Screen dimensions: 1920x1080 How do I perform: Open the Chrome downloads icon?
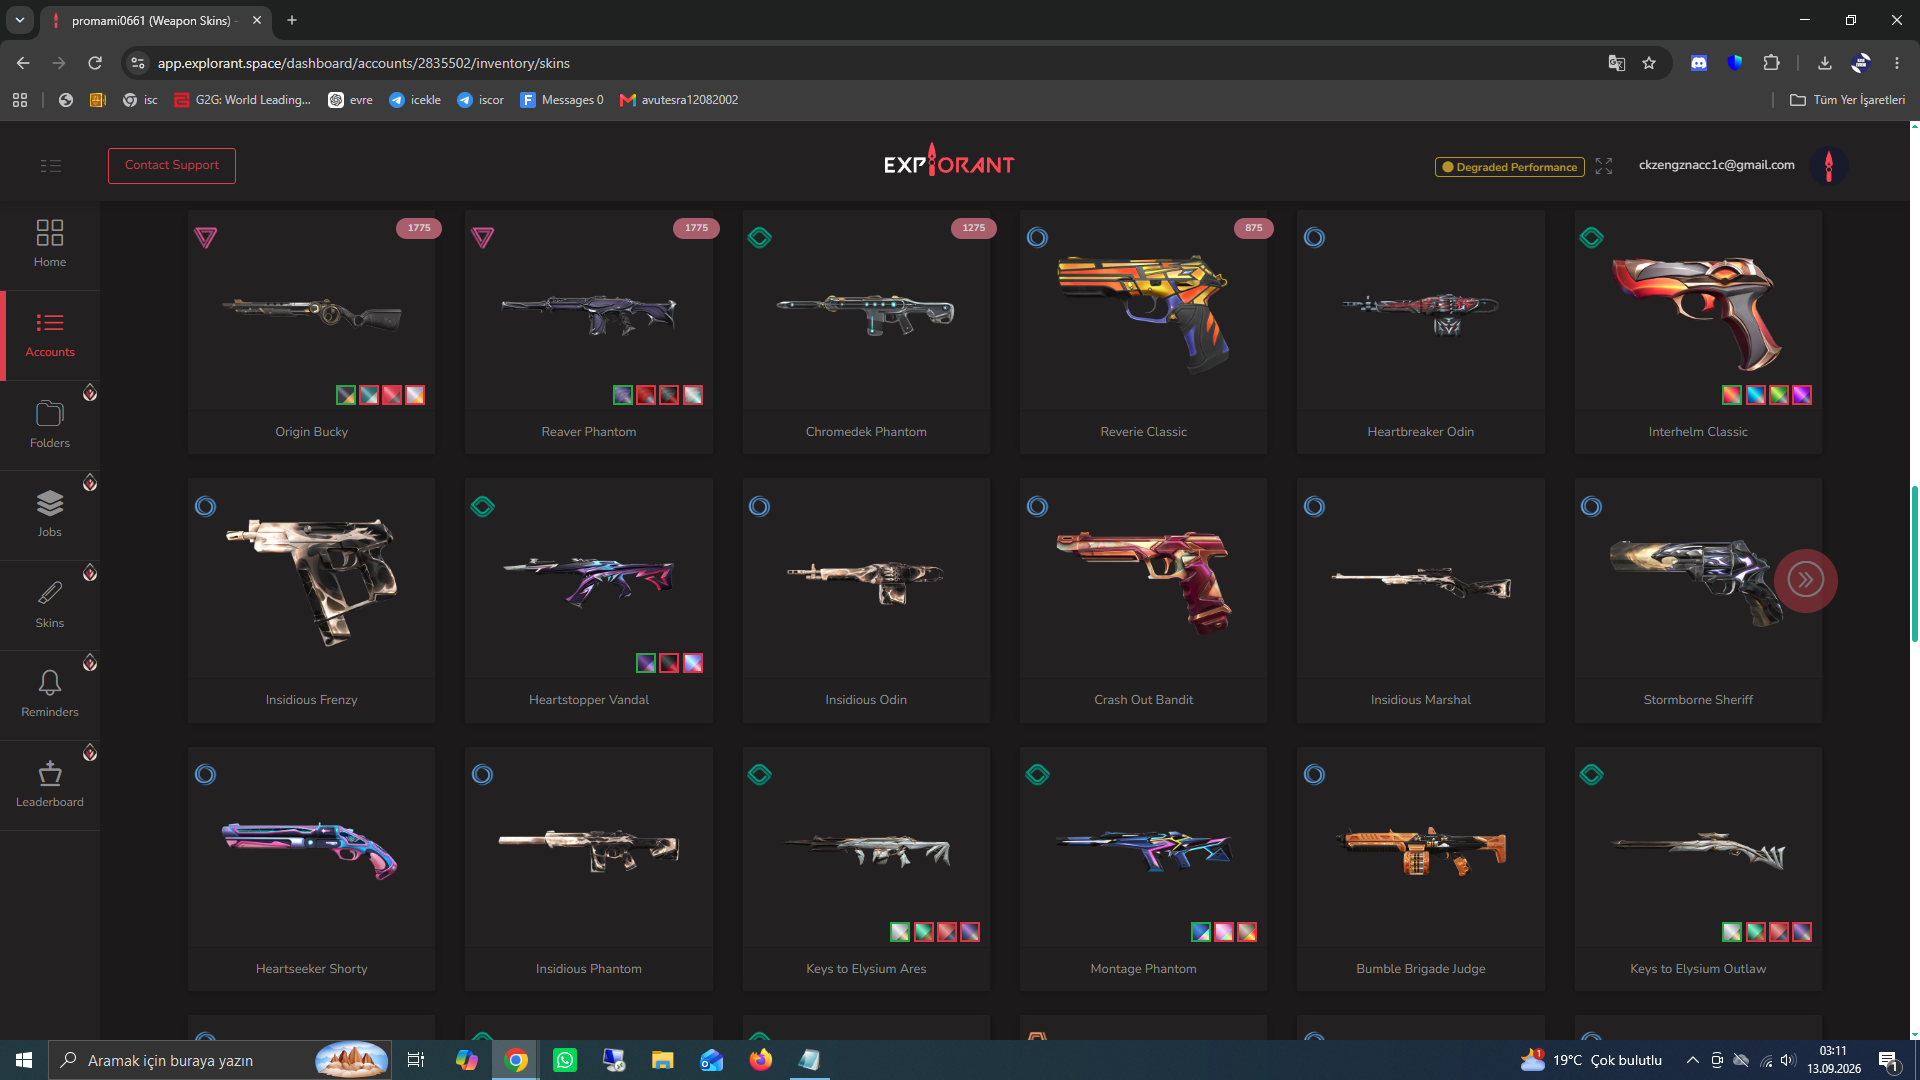(1825, 63)
